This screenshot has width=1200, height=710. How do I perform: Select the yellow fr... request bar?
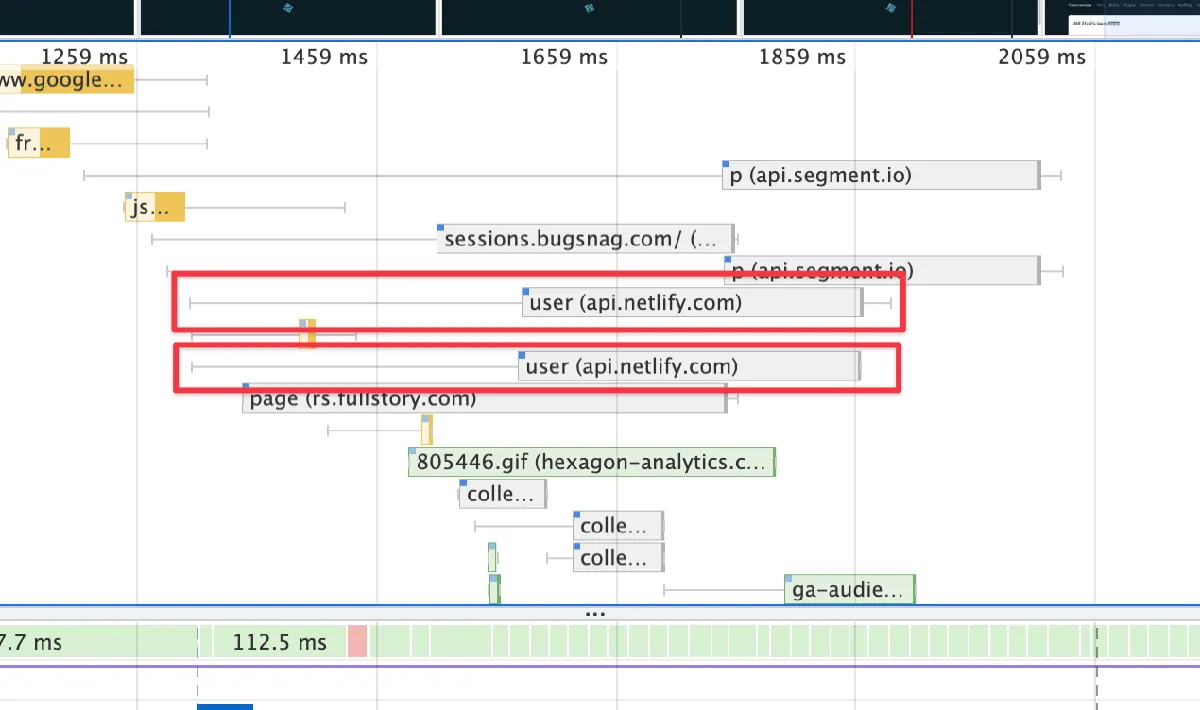tap(39, 143)
